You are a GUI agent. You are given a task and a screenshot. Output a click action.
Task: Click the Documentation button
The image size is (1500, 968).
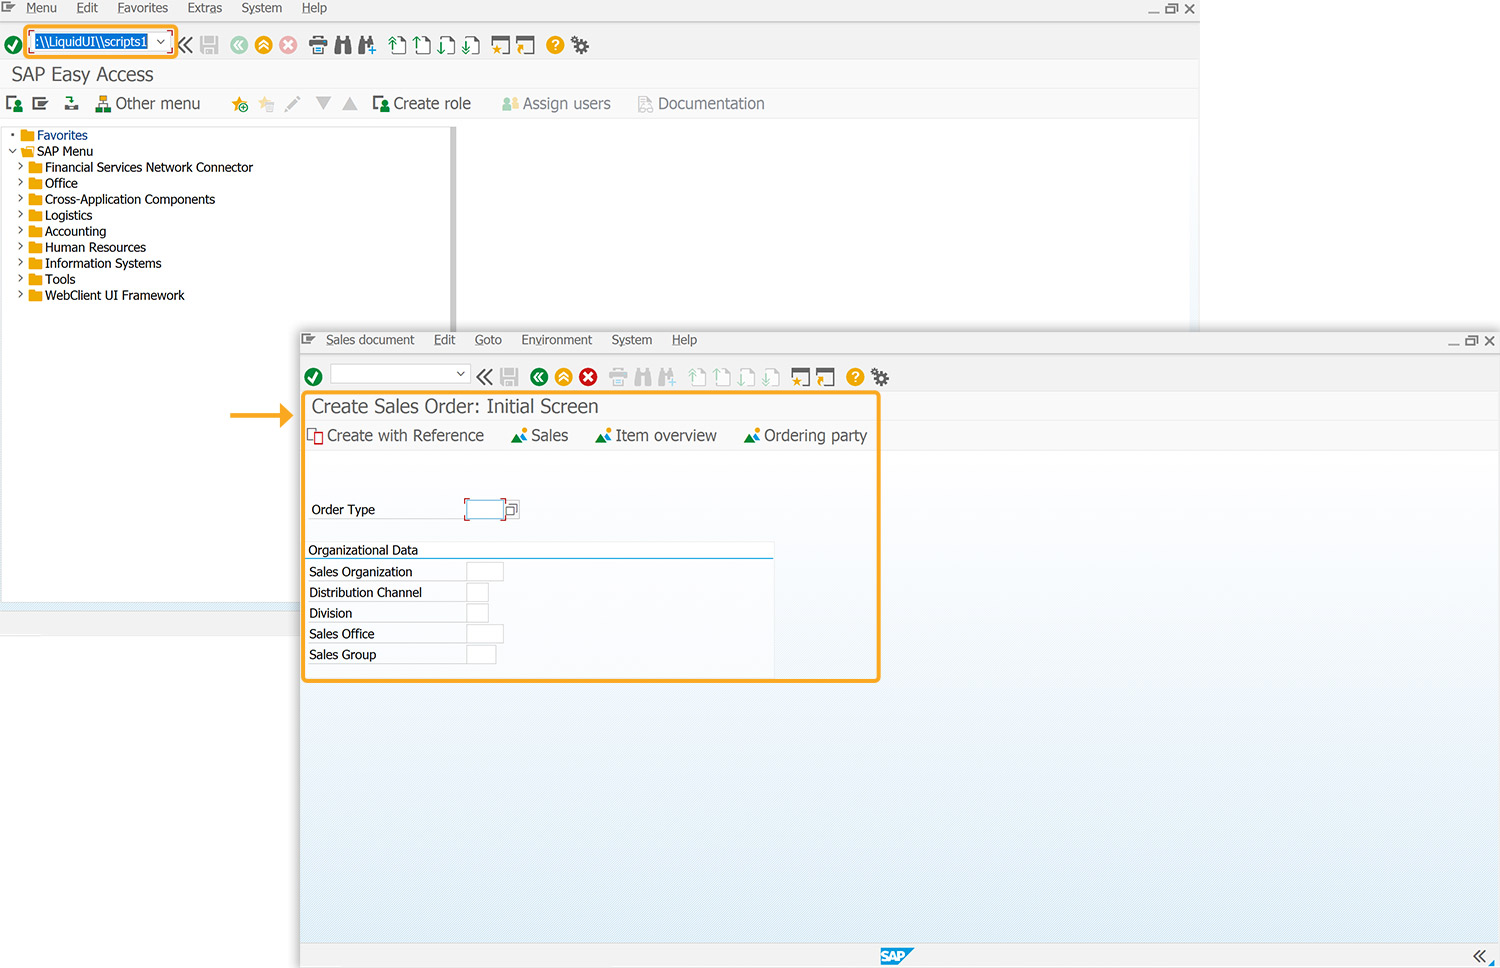(701, 104)
